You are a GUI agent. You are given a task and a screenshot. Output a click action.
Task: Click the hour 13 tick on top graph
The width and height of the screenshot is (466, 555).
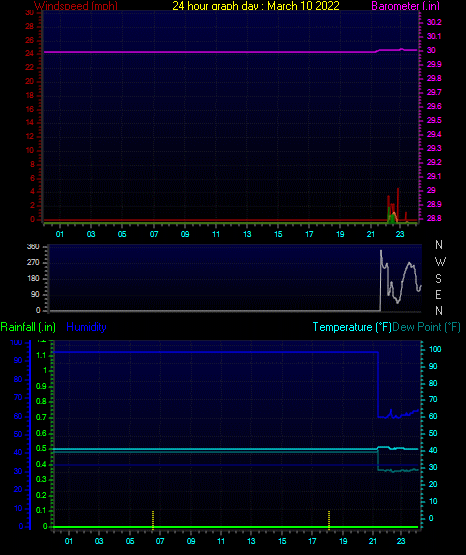(247, 234)
